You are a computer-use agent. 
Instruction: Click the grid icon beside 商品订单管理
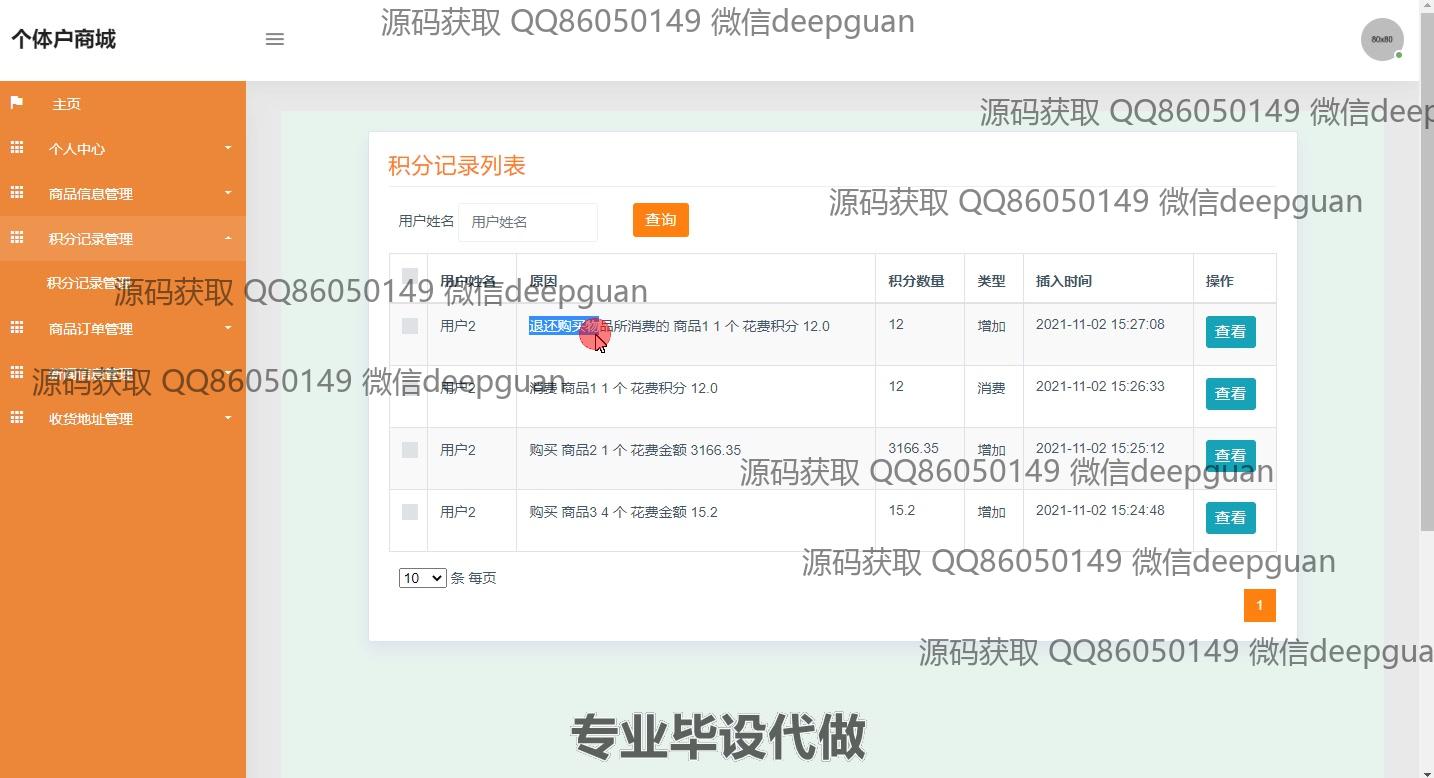click(x=17, y=328)
